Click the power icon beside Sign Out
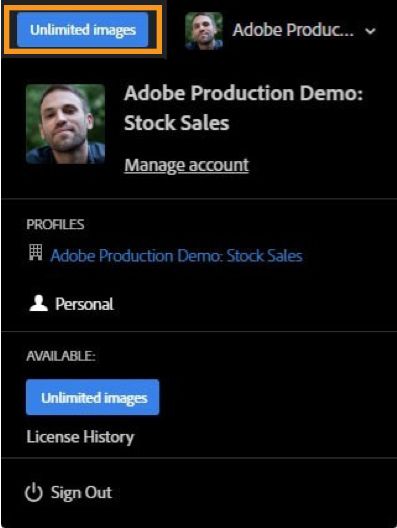The height and width of the screenshot is (528, 397). click(34, 493)
